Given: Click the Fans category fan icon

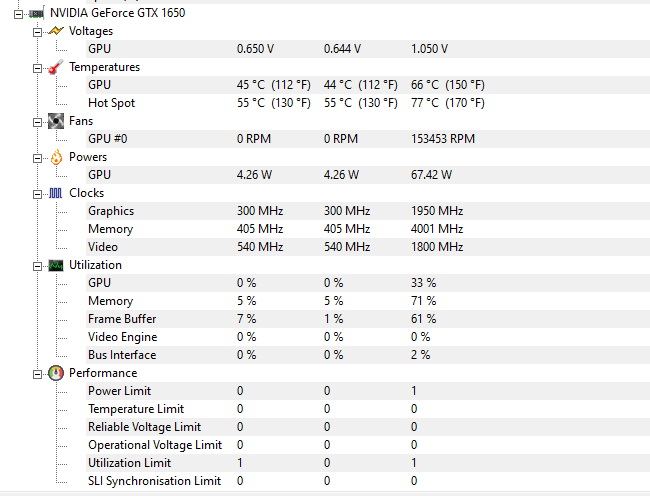Looking at the screenshot, I should 56,121.
